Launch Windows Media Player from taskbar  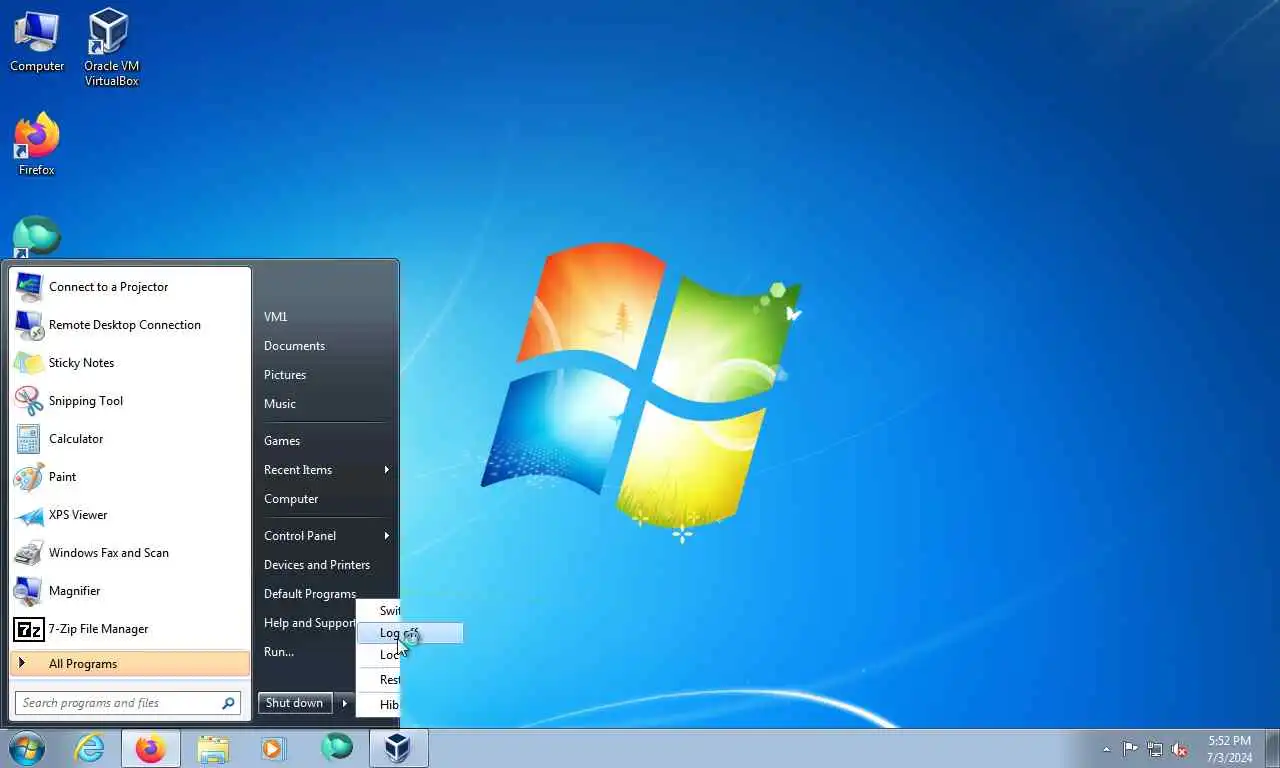pos(271,748)
